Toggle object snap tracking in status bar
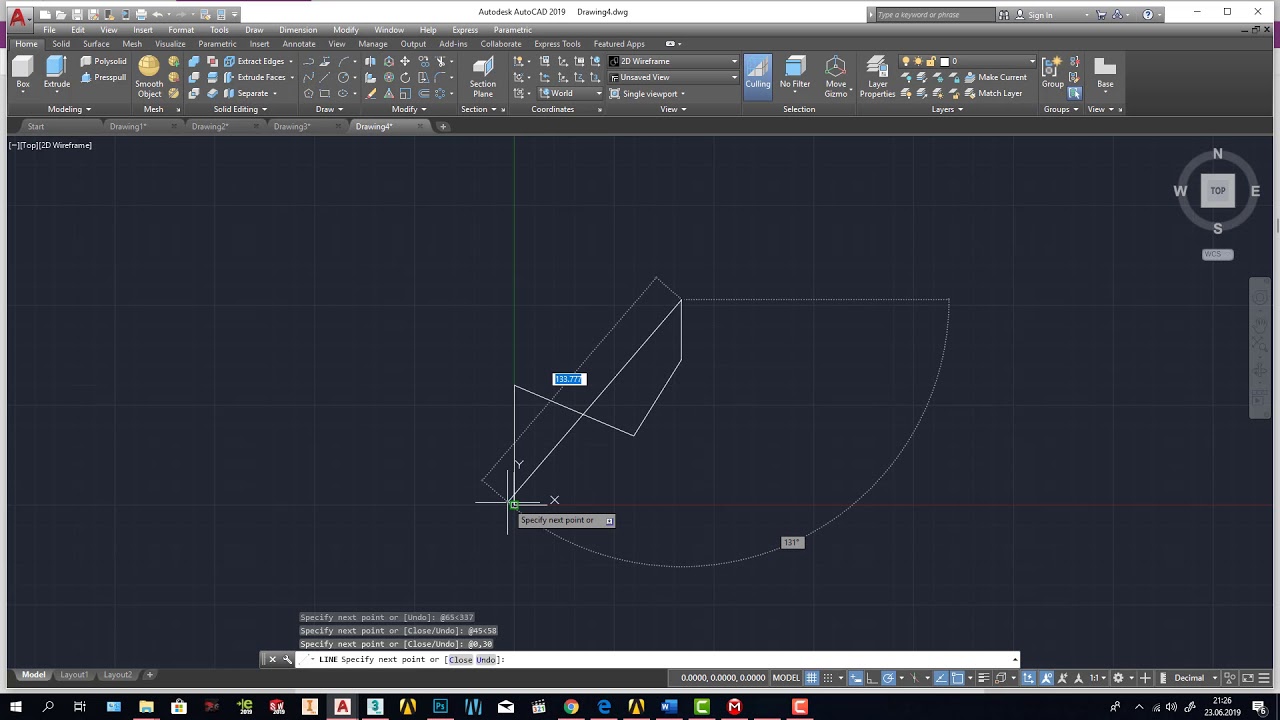 point(943,678)
